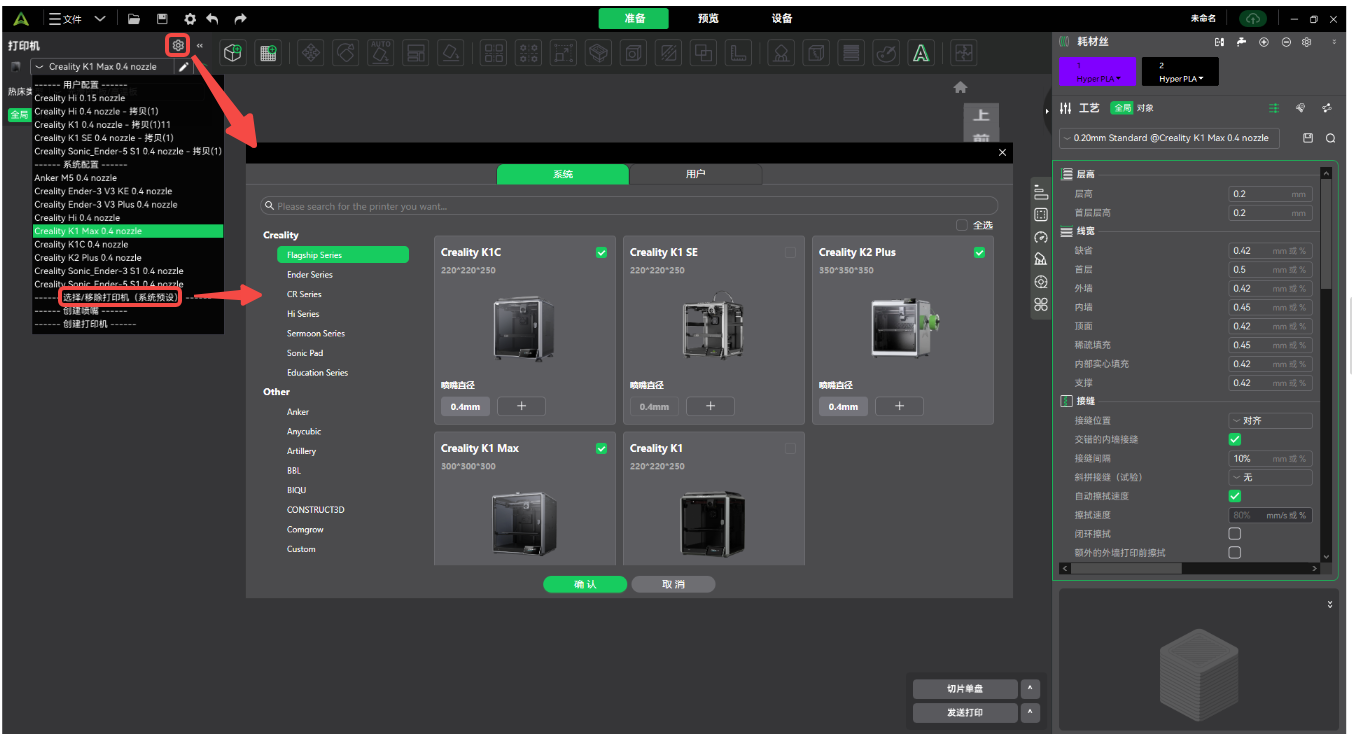The height and width of the screenshot is (741, 1352).
Task: Switch to the 用户 tab in dialog
Action: pyautogui.click(x=696, y=174)
